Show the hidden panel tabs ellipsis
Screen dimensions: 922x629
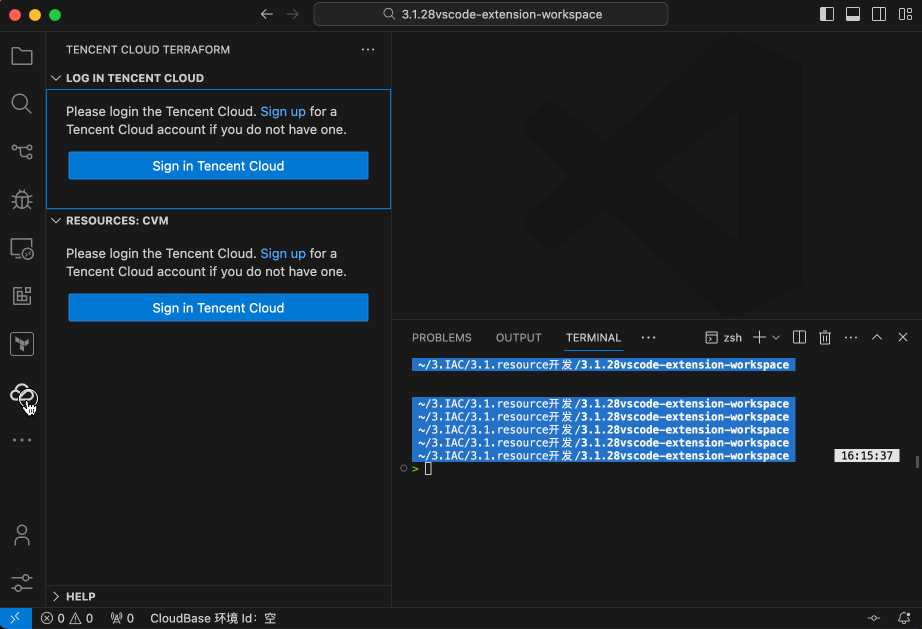648,337
